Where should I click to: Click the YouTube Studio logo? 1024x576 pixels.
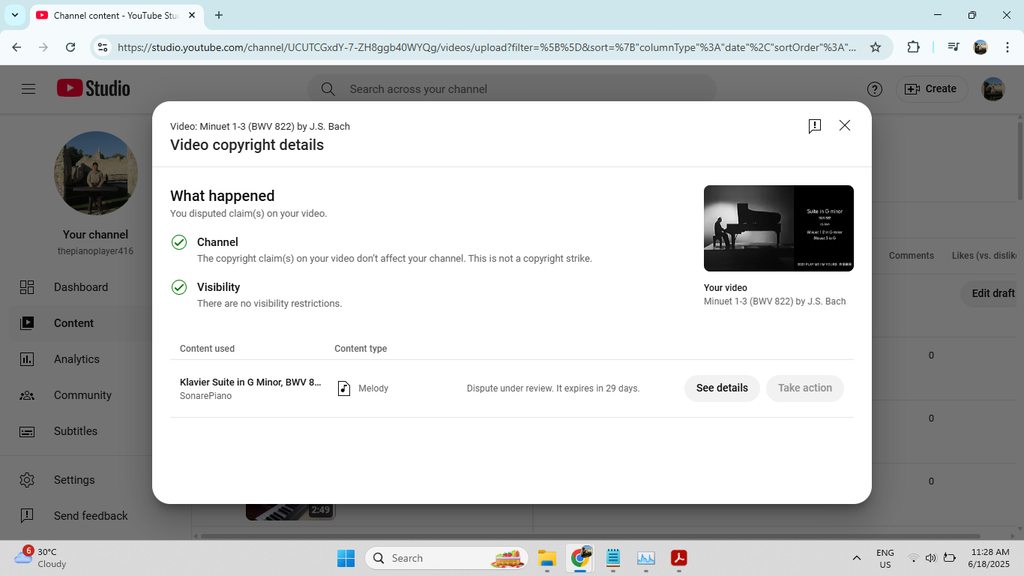click(x=93, y=88)
